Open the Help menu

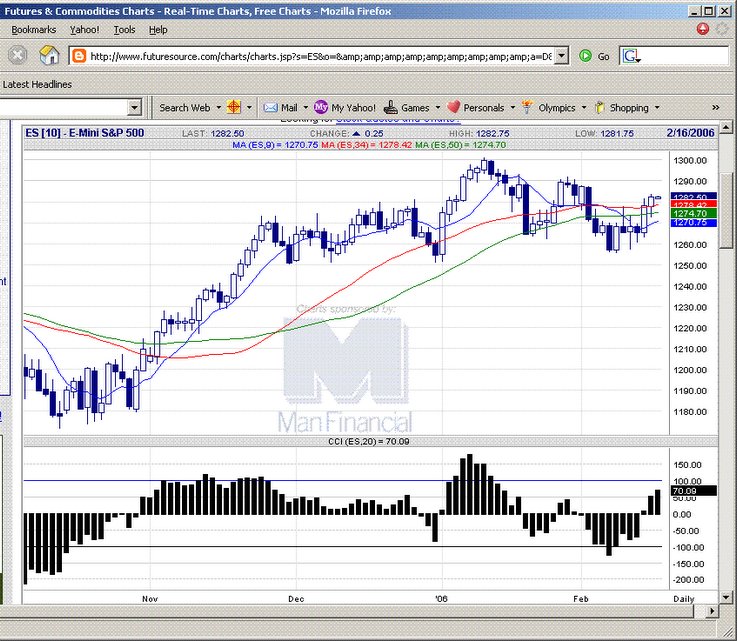(x=158, y=30)
